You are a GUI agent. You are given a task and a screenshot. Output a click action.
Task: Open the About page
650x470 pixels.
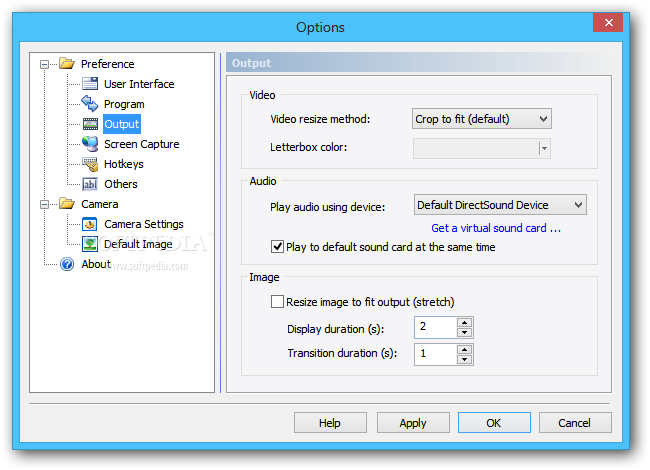pyautogui.click(x=96, y=264)
